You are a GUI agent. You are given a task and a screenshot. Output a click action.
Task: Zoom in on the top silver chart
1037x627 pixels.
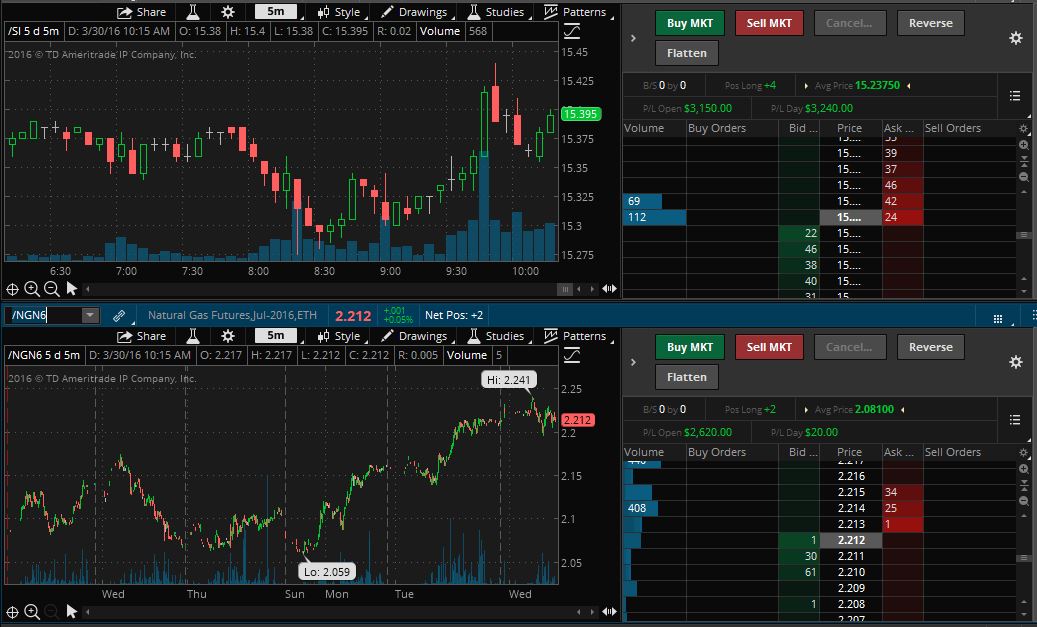pyautogui.click(x=32, y=289)
